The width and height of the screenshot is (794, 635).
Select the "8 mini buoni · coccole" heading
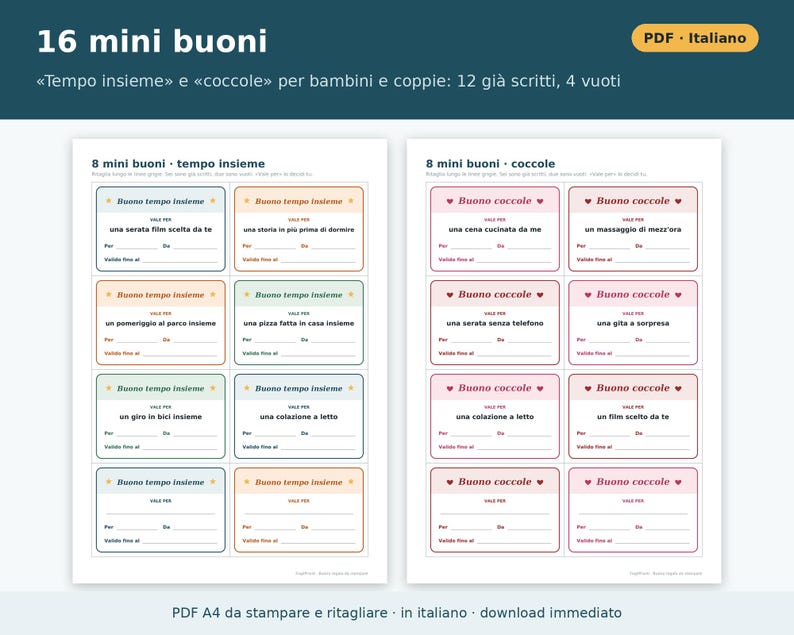[490, 164]
